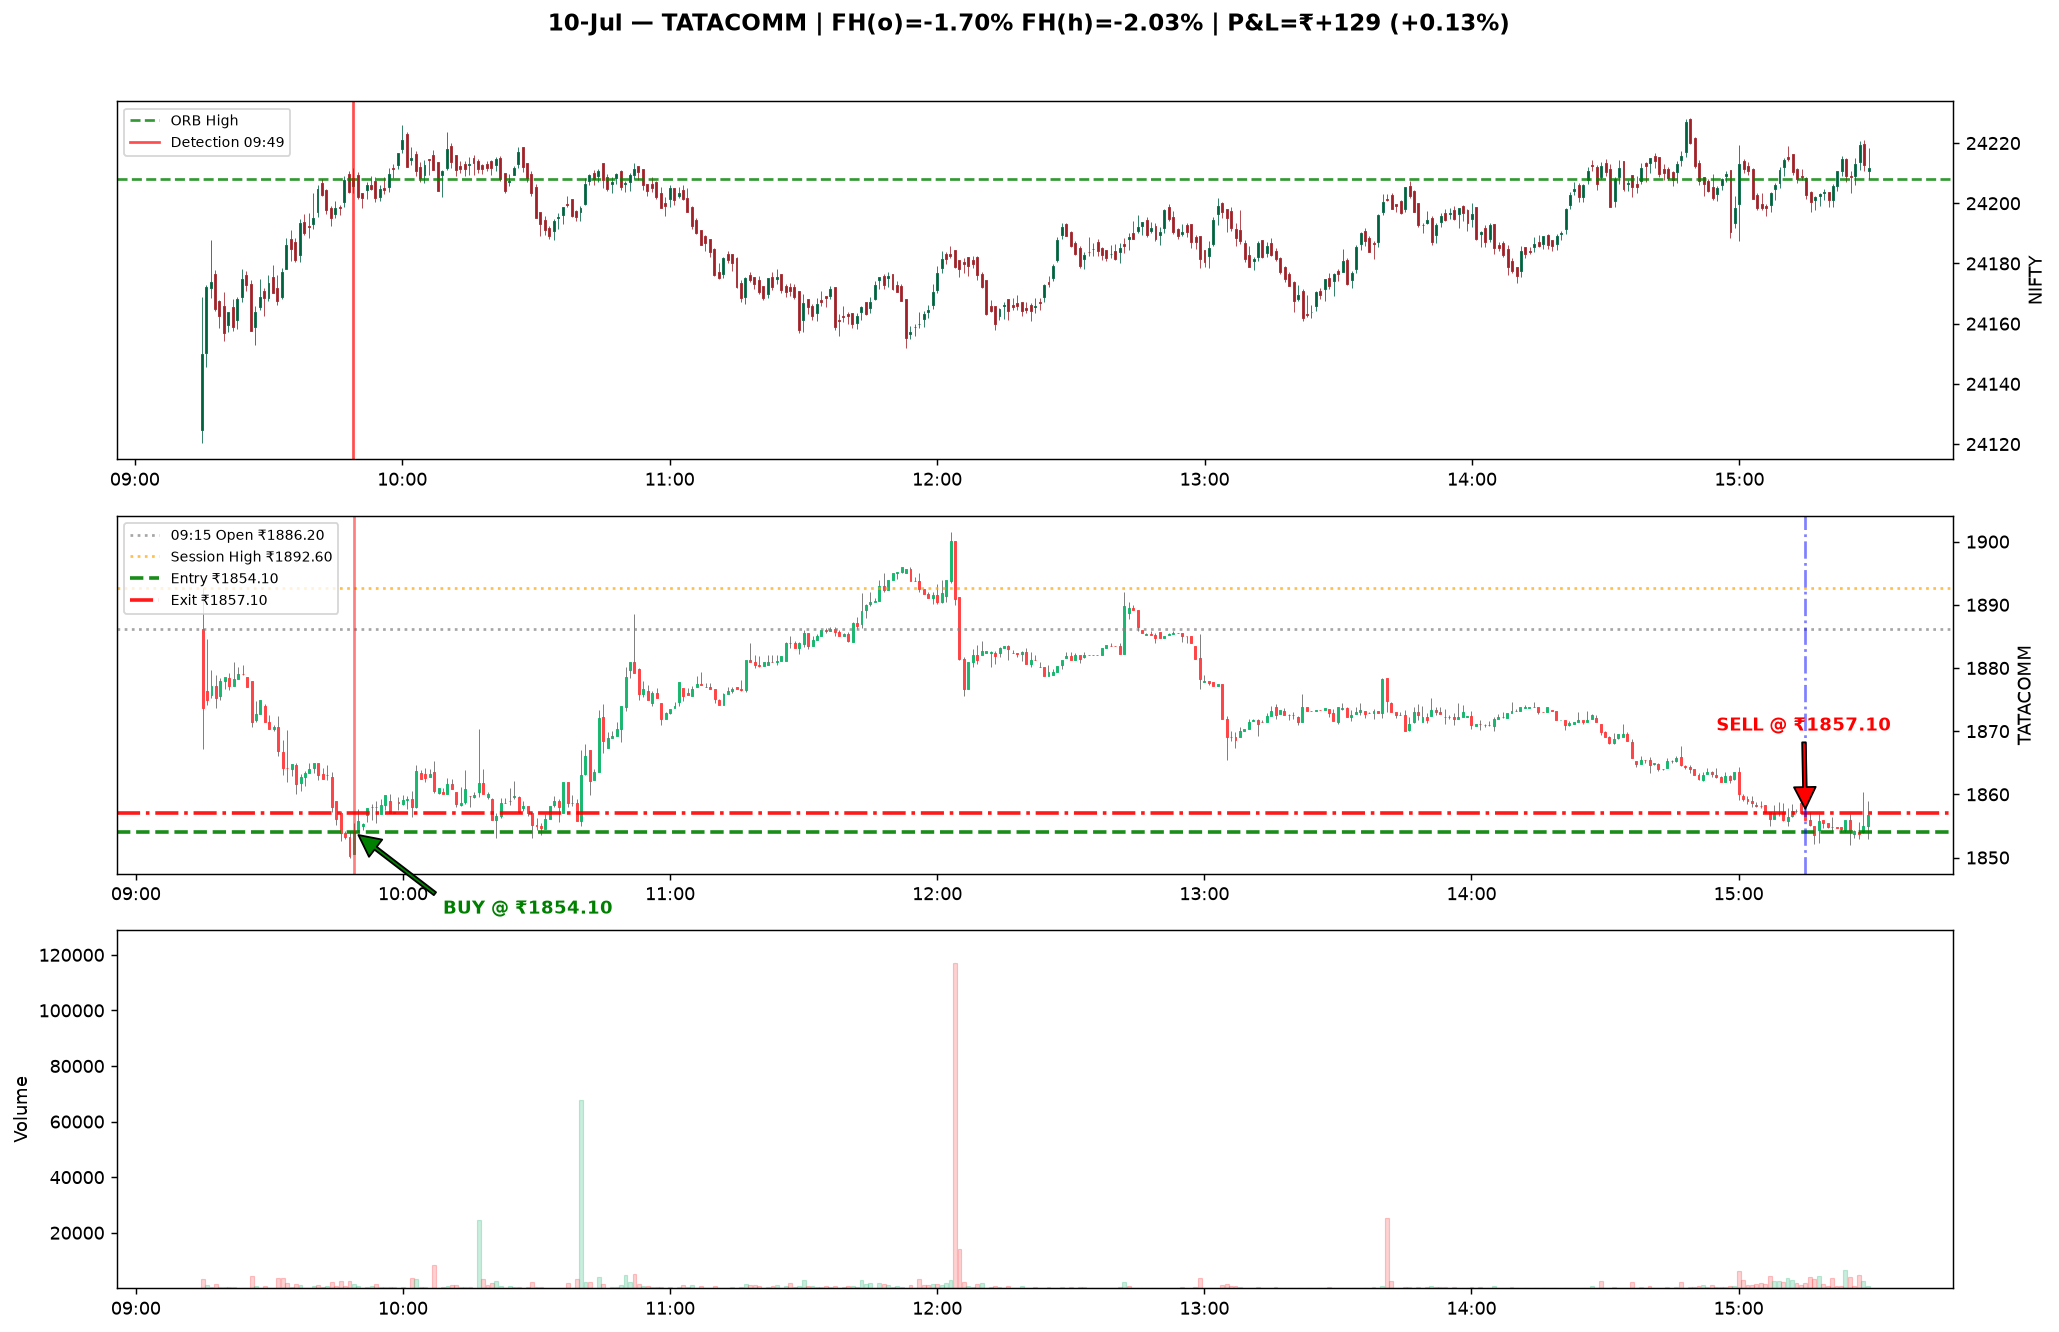
Task: Click the 12:00 time label under the NIFTY chart
Action: tap(937, 480)
